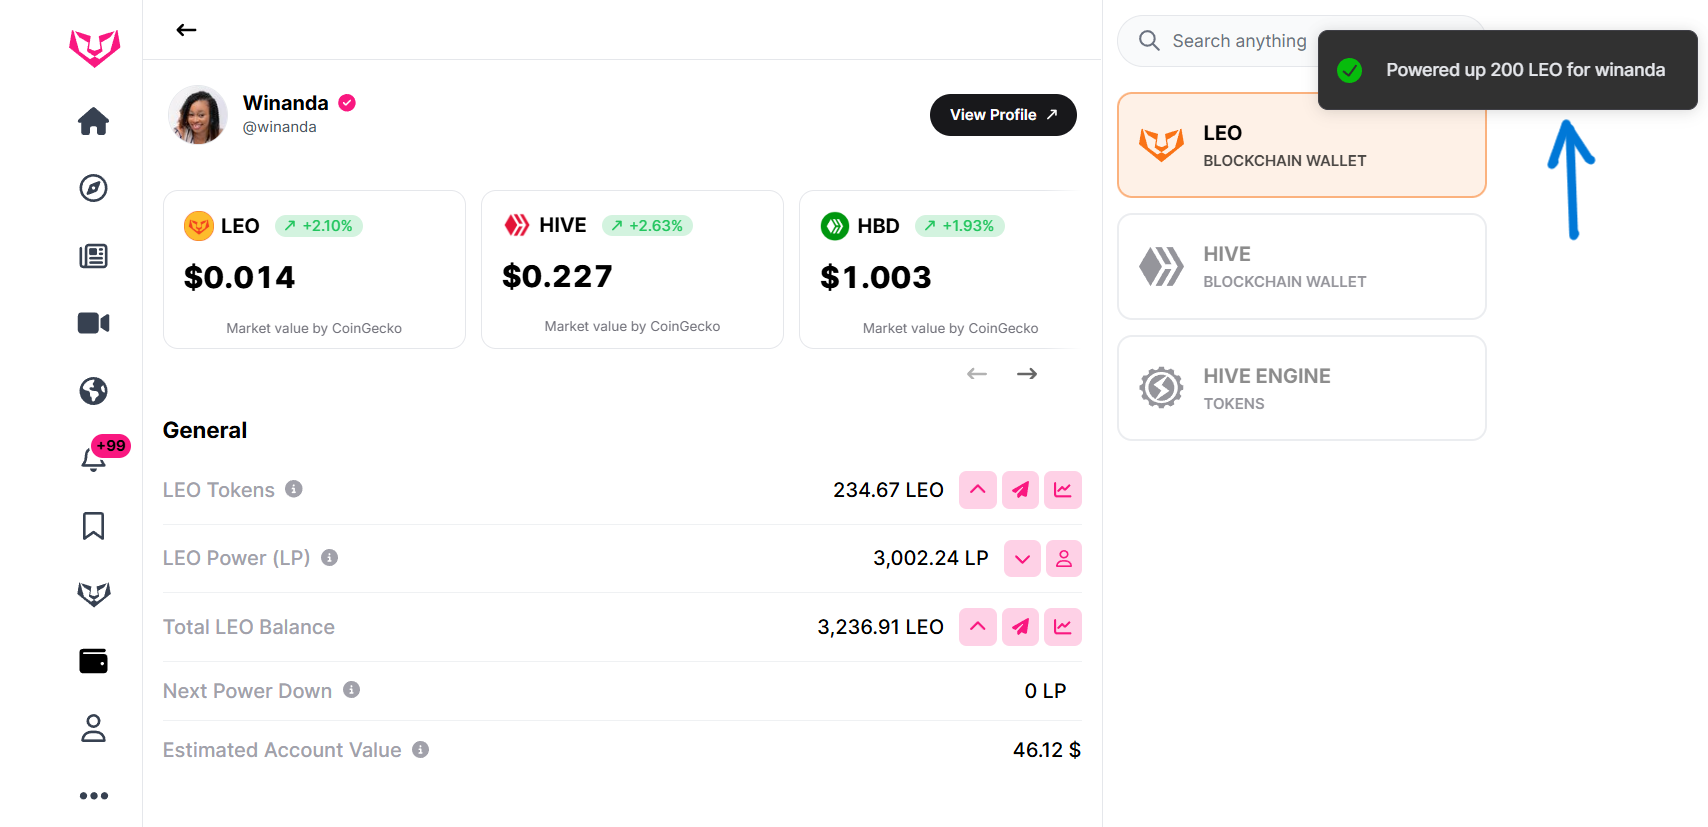Switch to Hive Engine Tokens tab
Screen dimensions: 1708x827
pyautogui.click(x=1301, y=388)
